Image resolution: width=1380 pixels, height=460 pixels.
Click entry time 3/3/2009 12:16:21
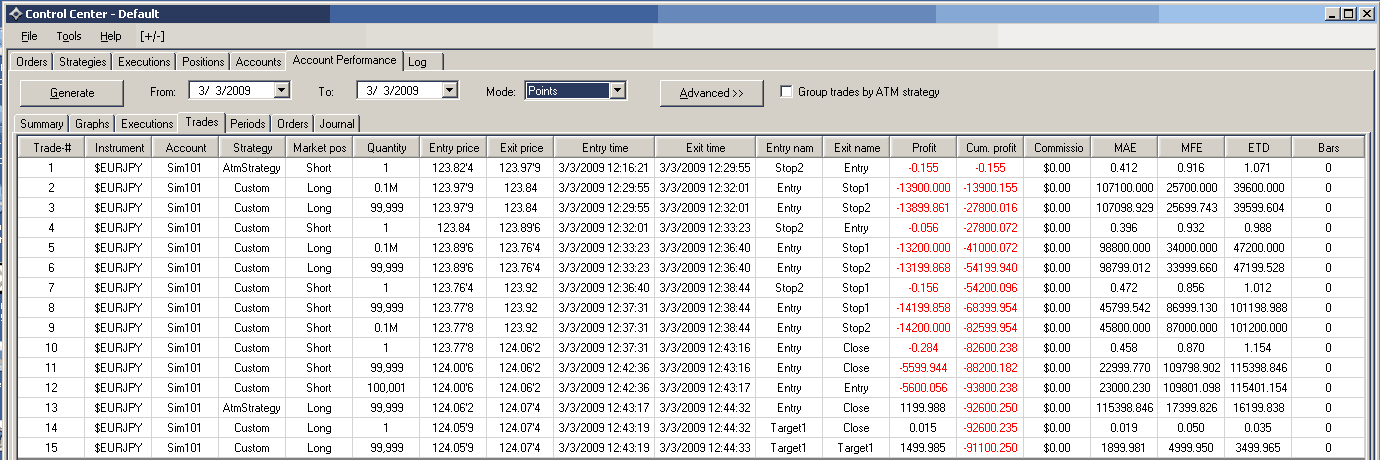[605, 168]
